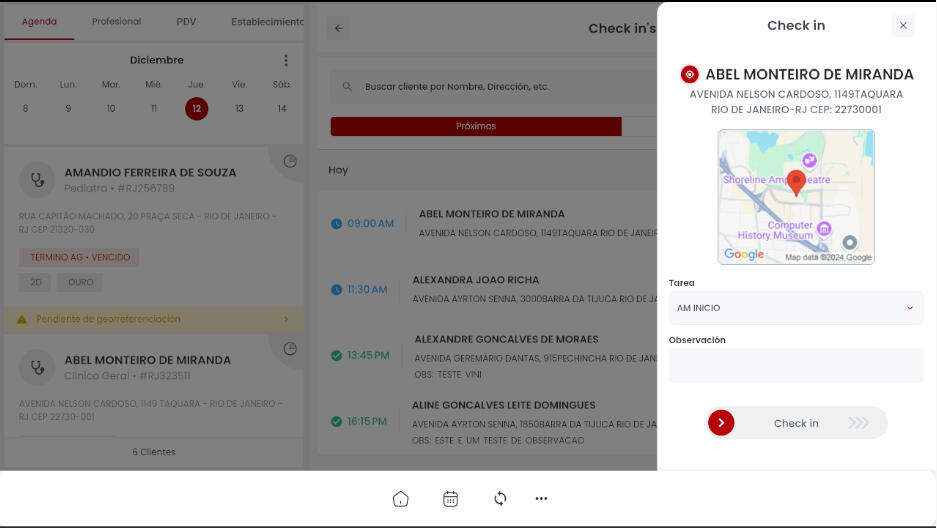Viewport: 937px width, 528px height.
Task: Open ALEXANDRA JOAO RICHA check-in row
Action: click(488, 289)
